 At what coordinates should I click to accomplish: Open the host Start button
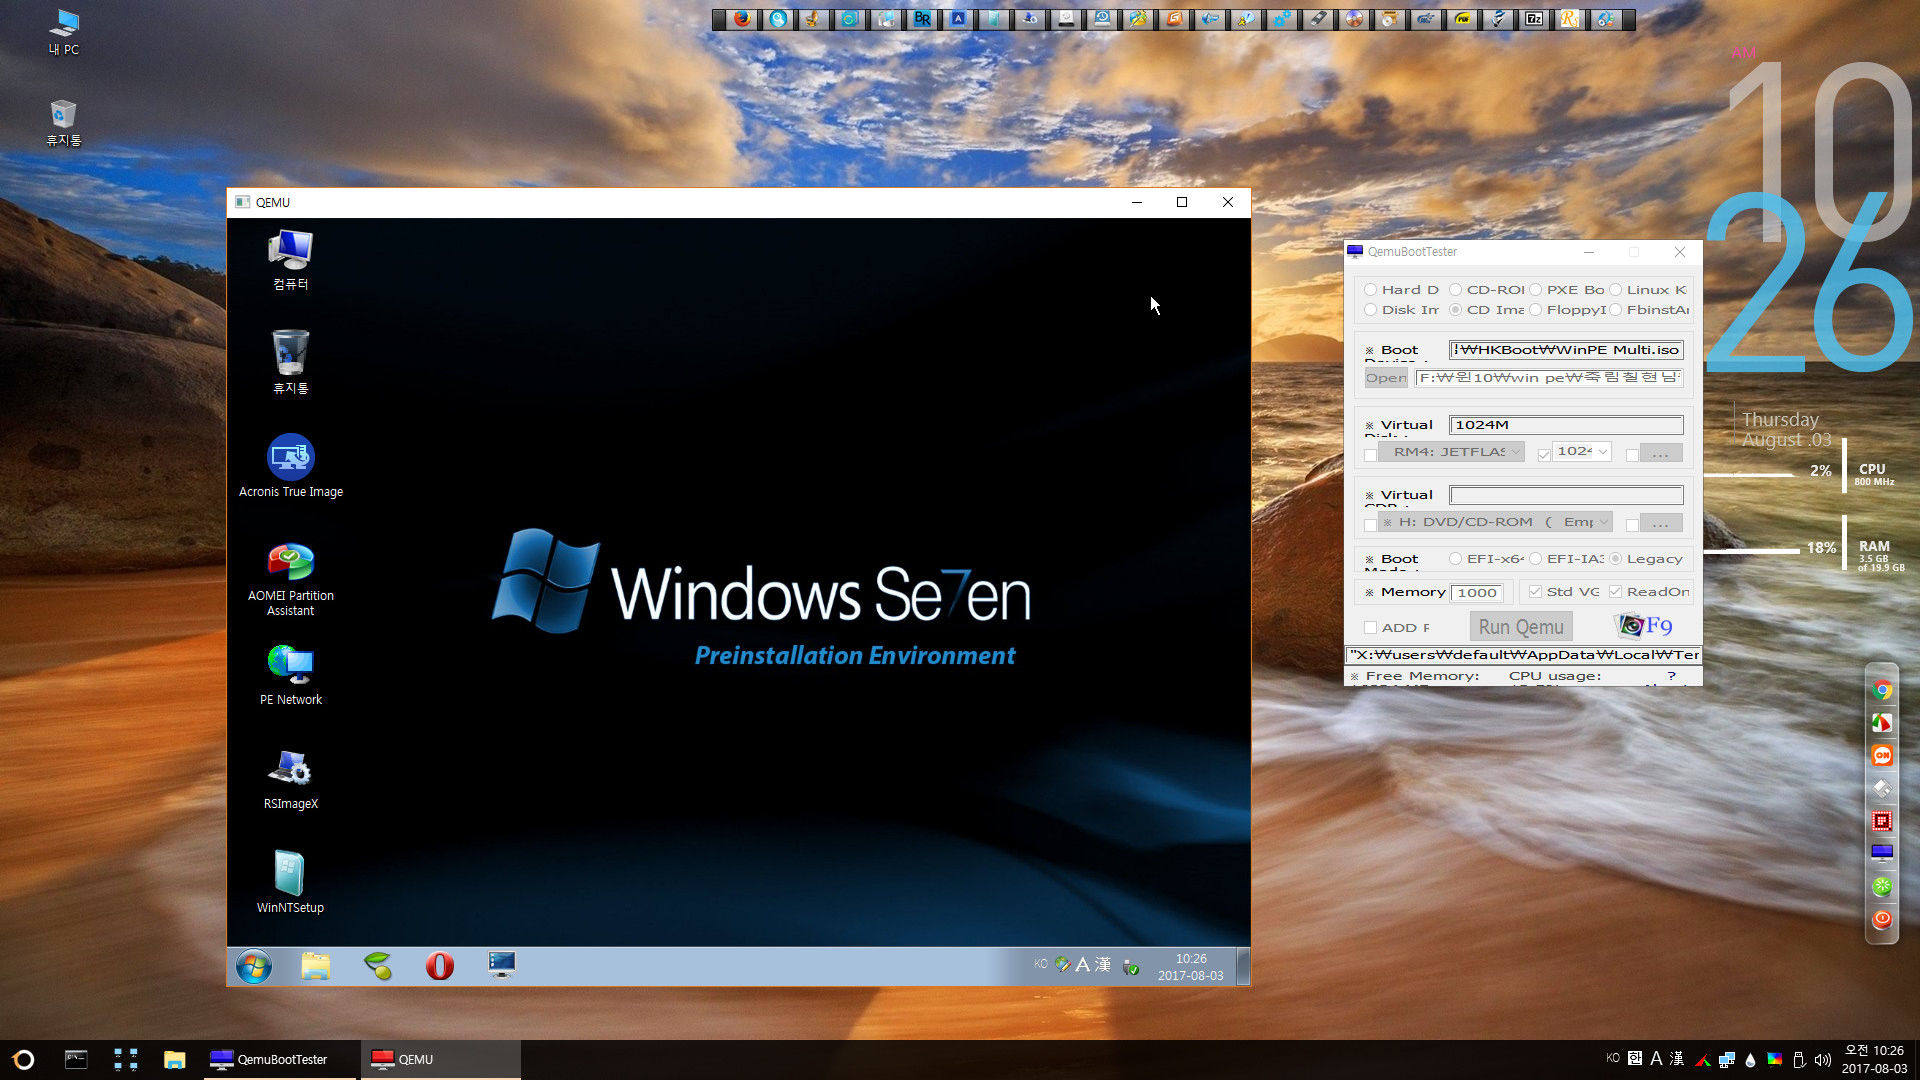(24, 1060)
